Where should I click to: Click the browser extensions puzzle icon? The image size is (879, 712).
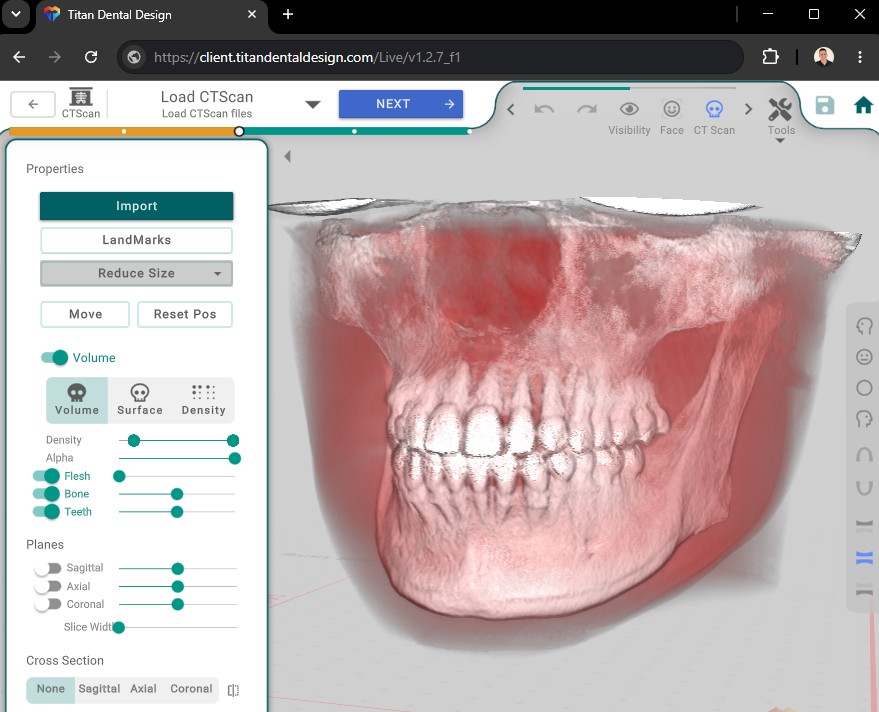click(770, 57)
